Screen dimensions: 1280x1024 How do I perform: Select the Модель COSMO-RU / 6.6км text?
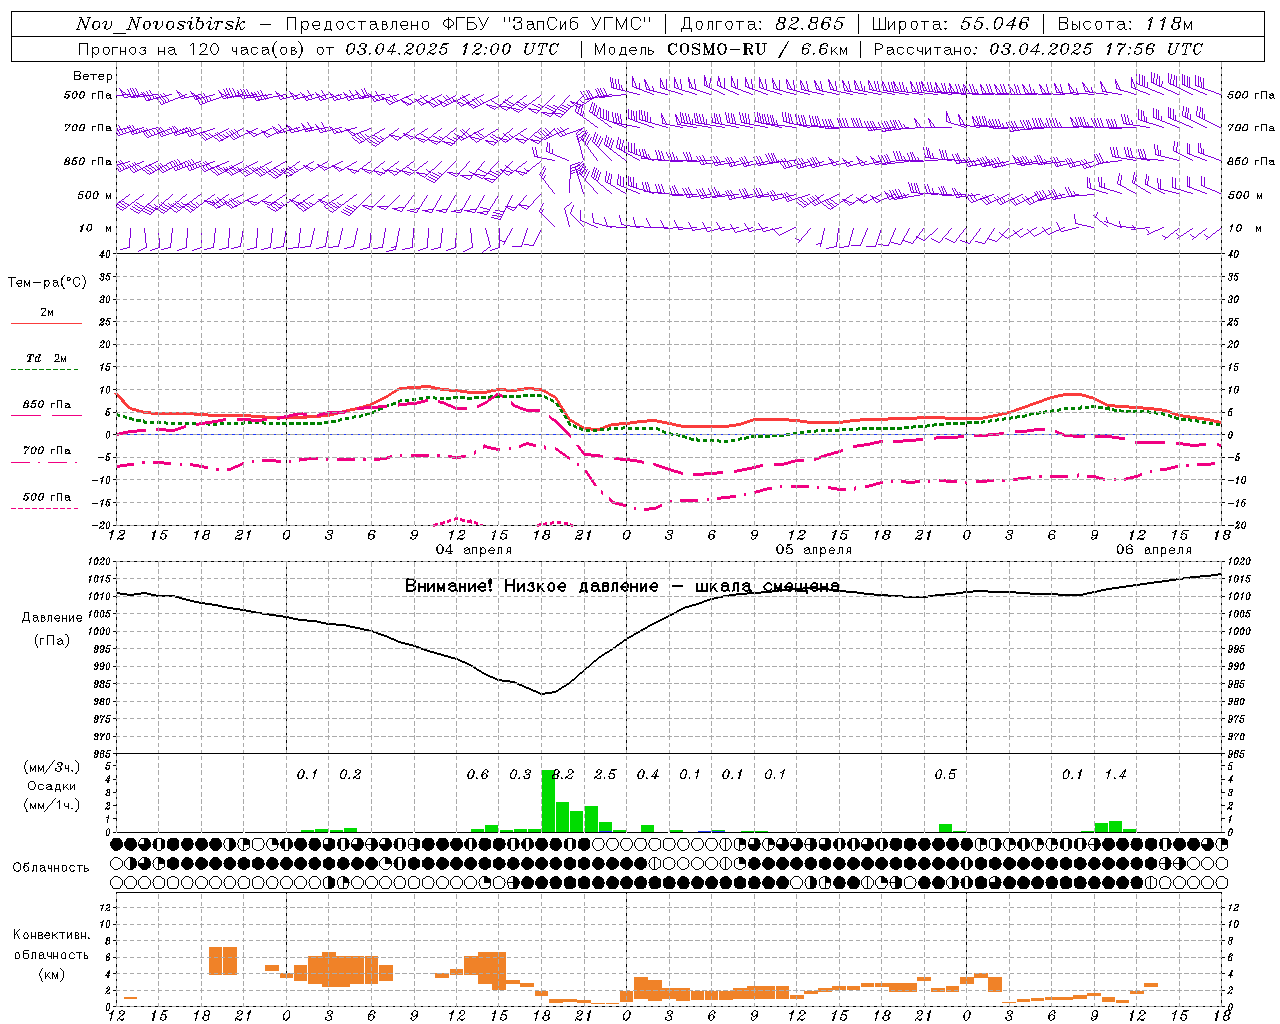click(x=720, y=49)
